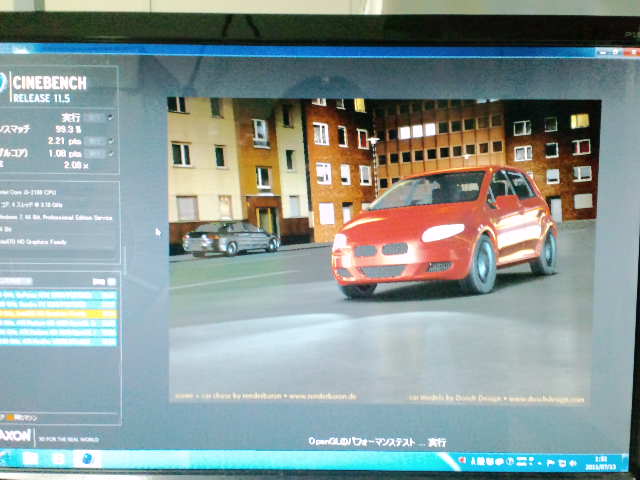Click the IME input mode A icon
This screenshot has width=640, height=480.
(473, 461)
